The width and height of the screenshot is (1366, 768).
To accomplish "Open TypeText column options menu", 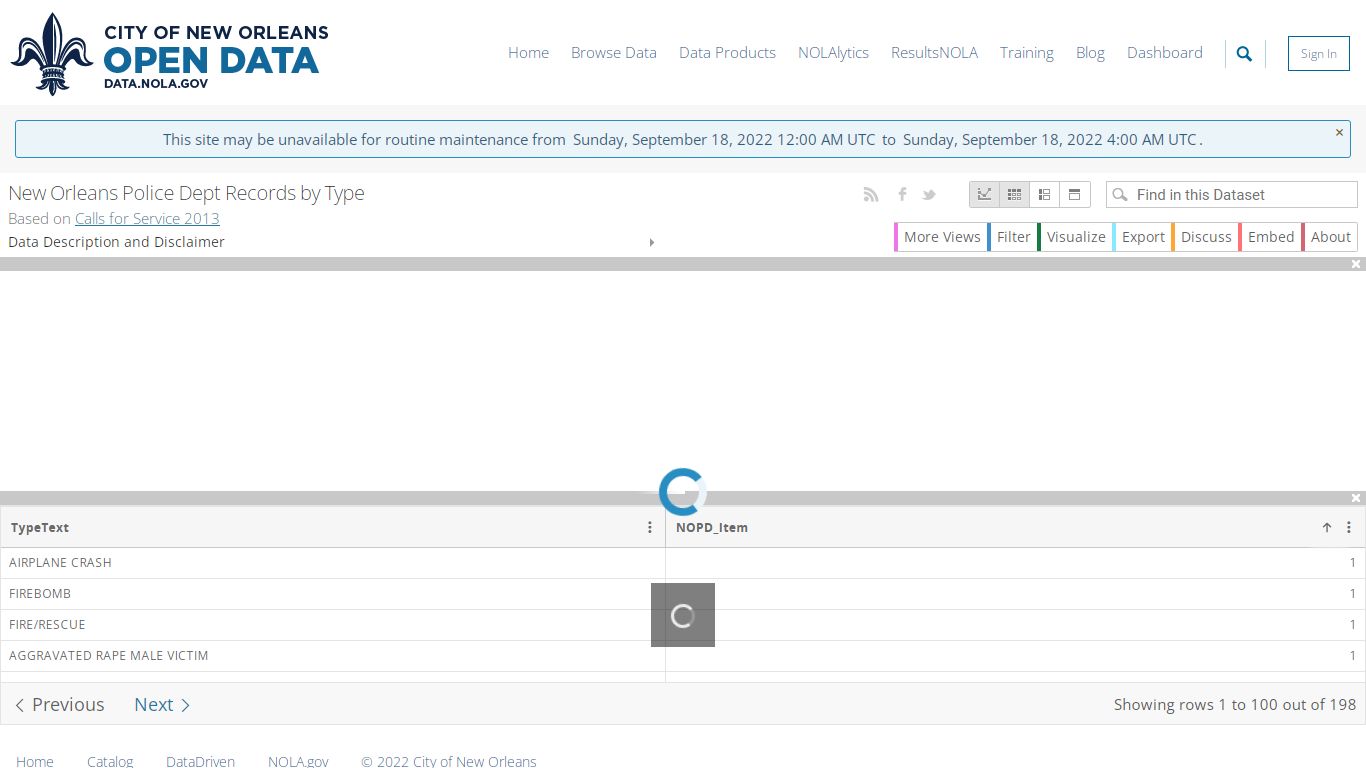I will (x=650, y=528).
